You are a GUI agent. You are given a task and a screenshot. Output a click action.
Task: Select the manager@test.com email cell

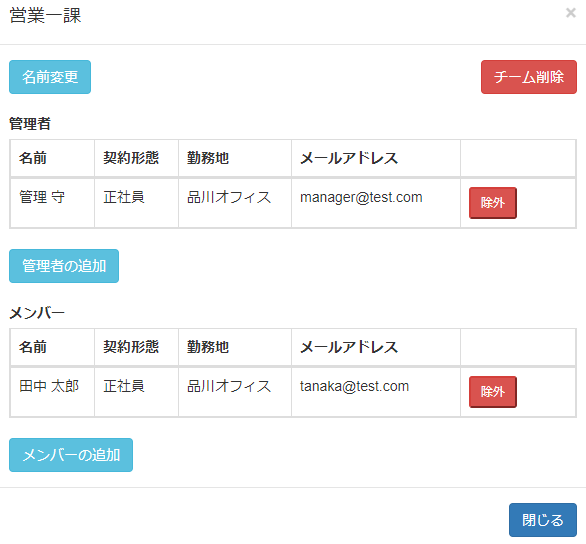coord(376,203)
